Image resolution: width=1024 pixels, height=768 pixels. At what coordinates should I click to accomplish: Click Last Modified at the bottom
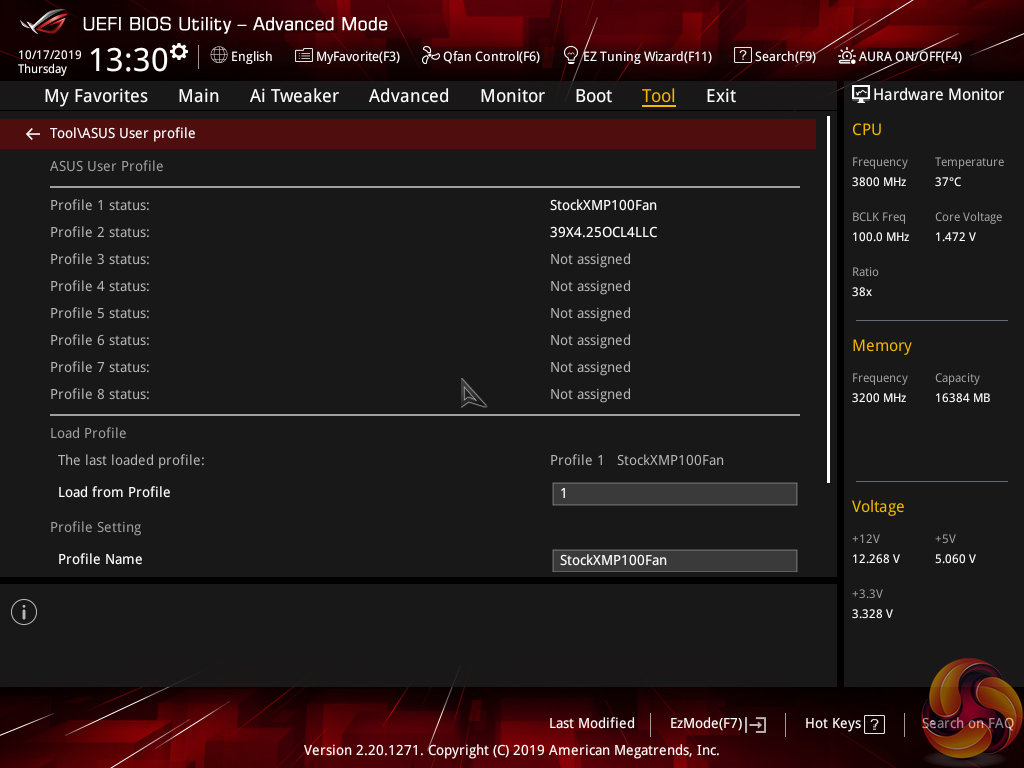tap(592, 723)
